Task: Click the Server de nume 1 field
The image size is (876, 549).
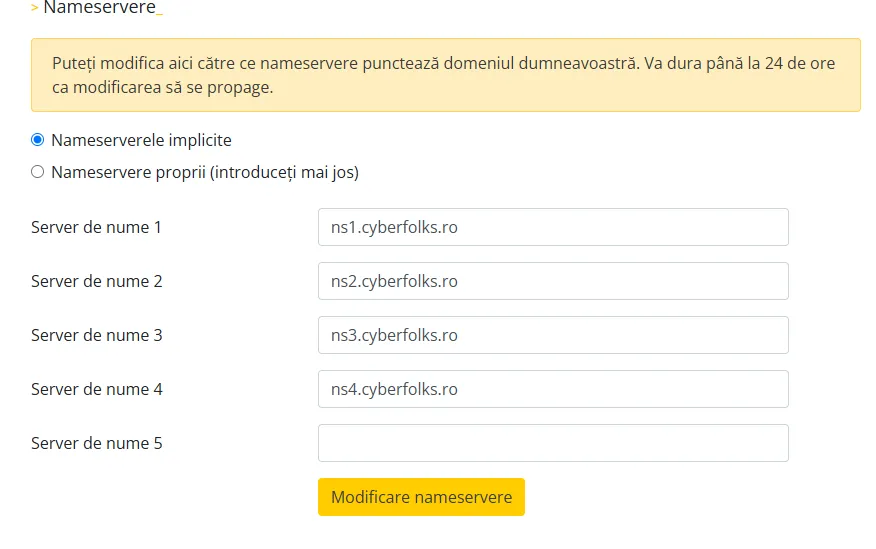Action: (553, 227)
